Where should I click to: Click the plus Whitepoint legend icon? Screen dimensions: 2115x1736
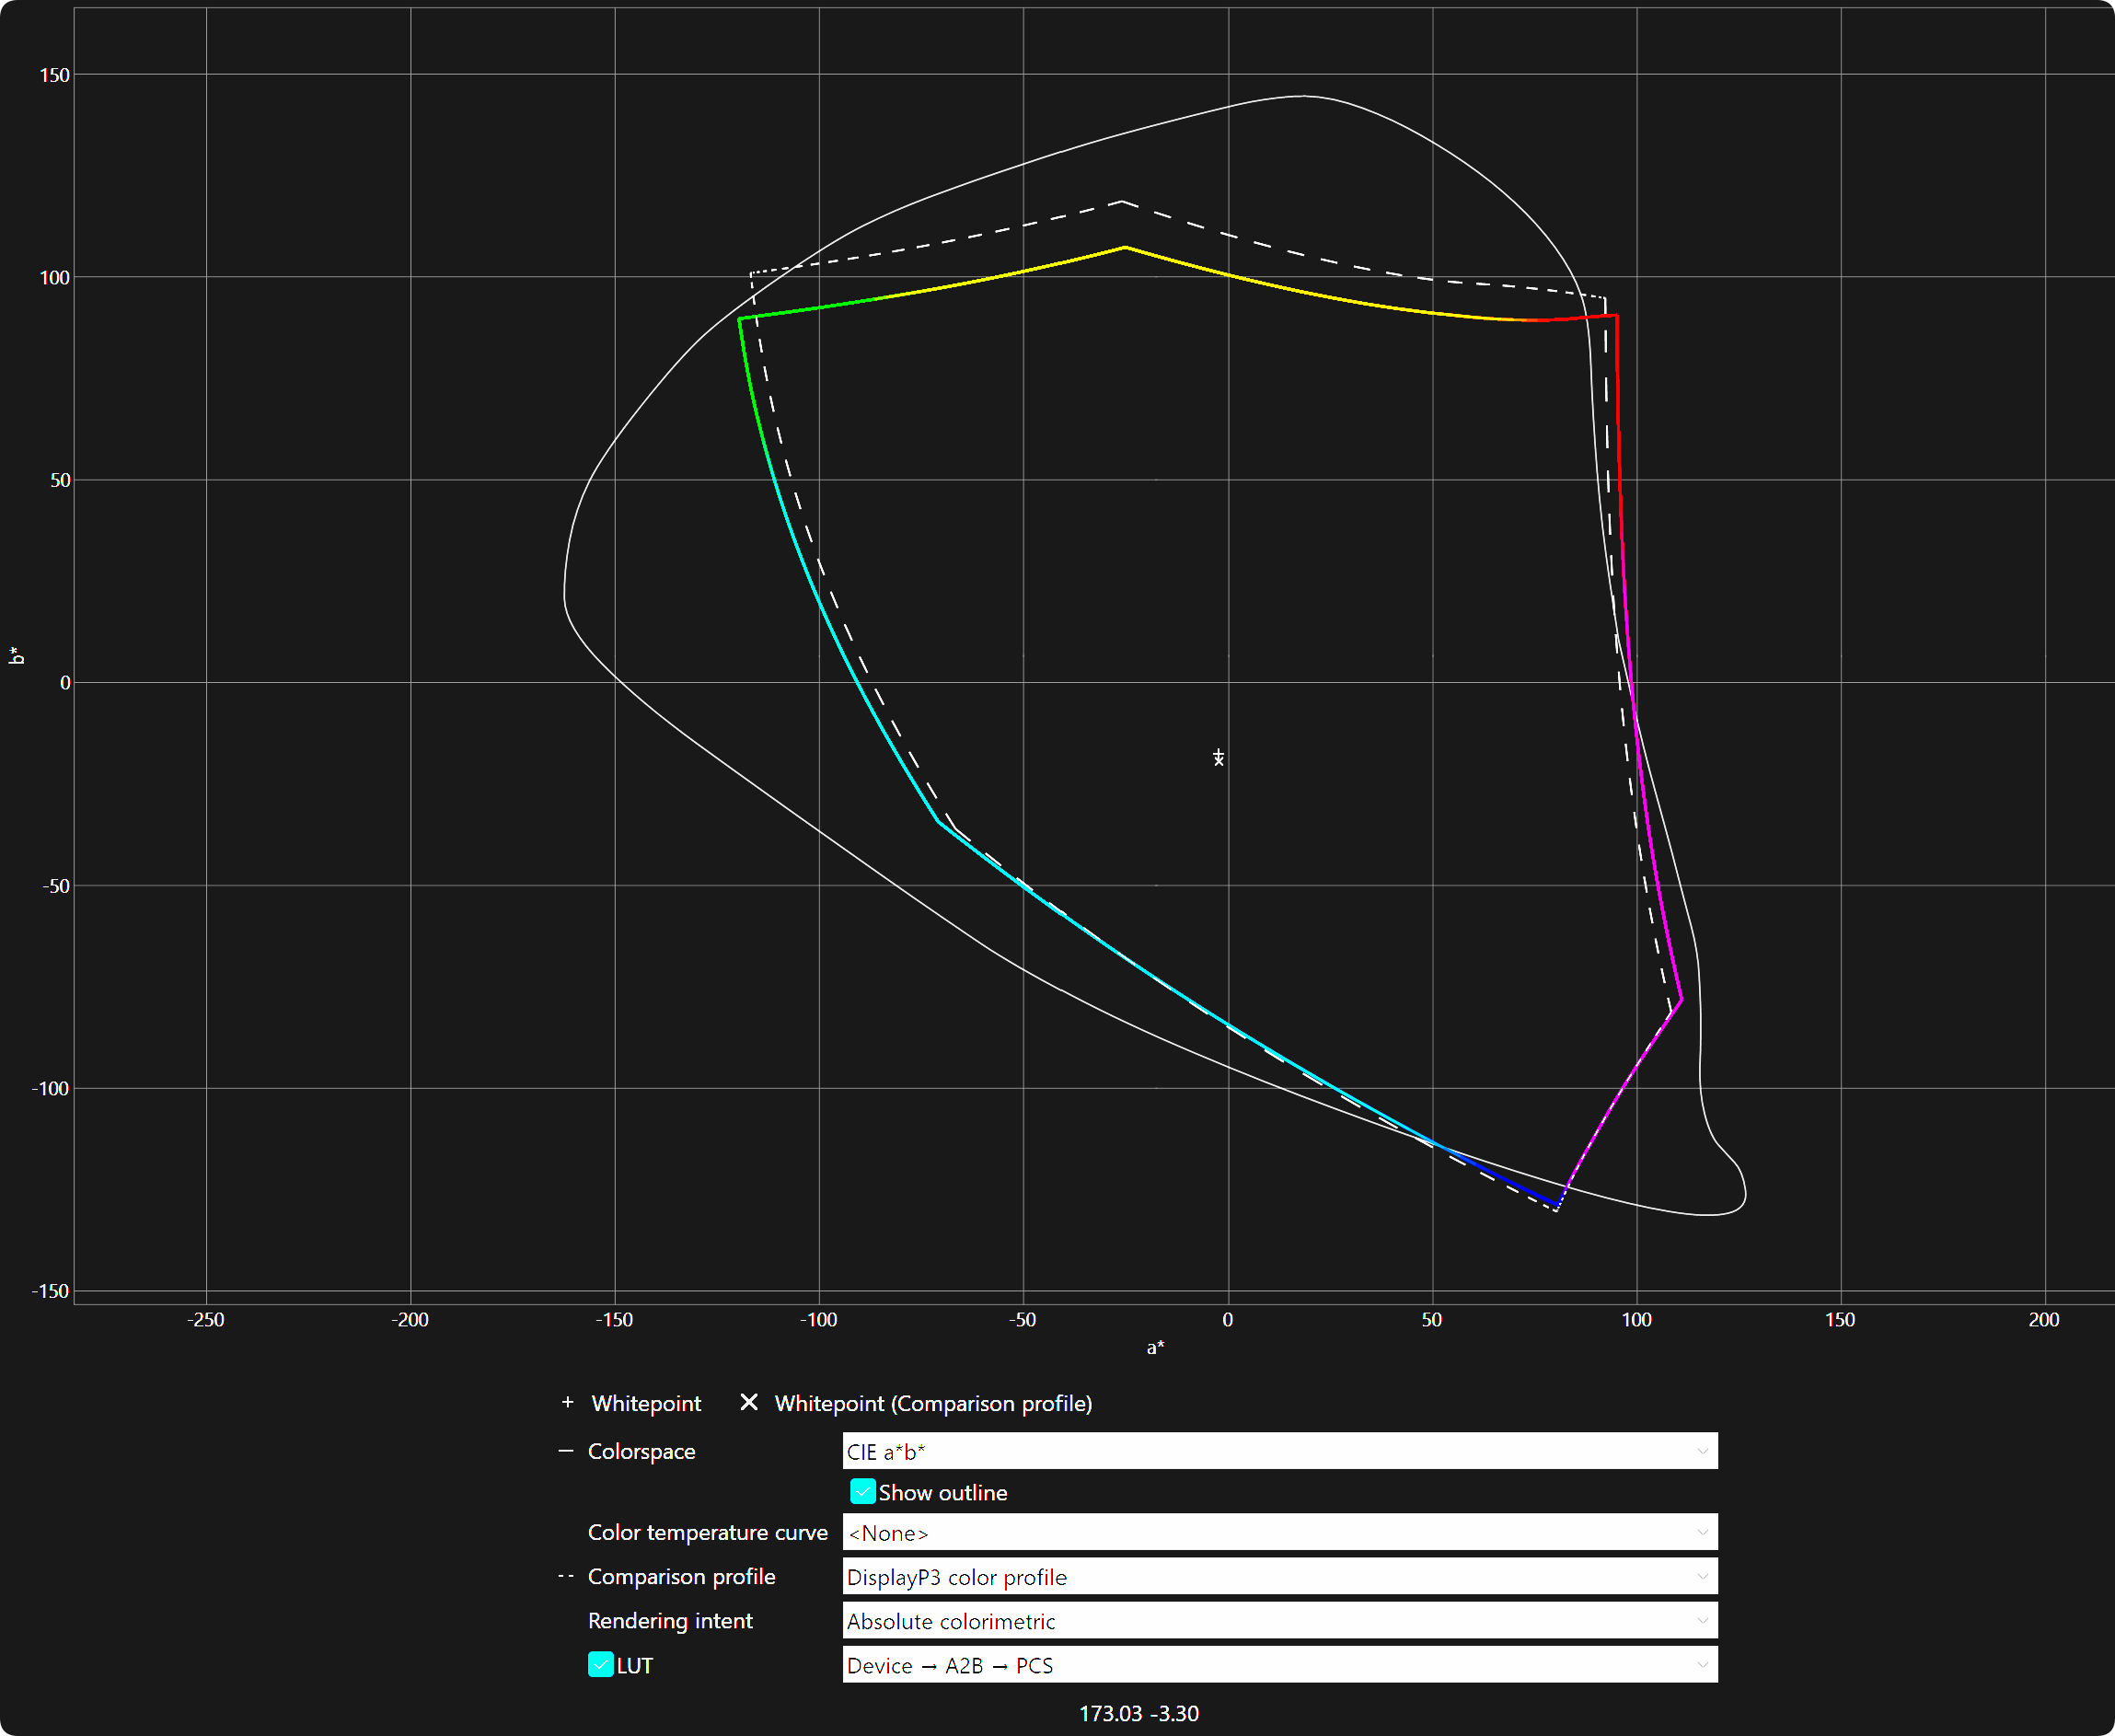pos(567,1402)
